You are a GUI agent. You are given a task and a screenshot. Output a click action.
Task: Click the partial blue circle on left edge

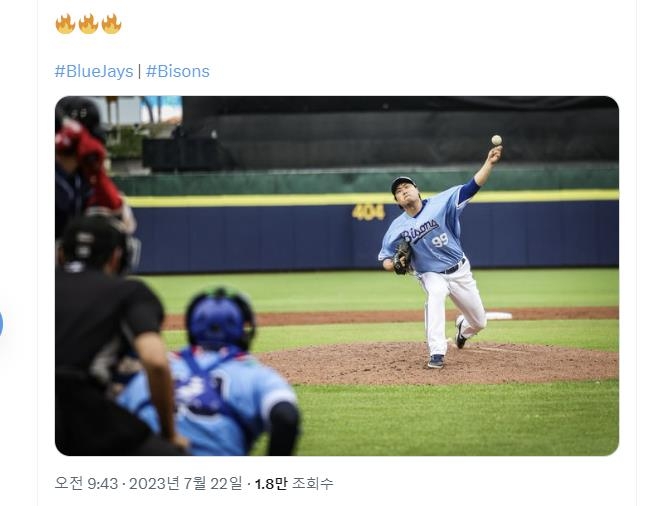1,324
